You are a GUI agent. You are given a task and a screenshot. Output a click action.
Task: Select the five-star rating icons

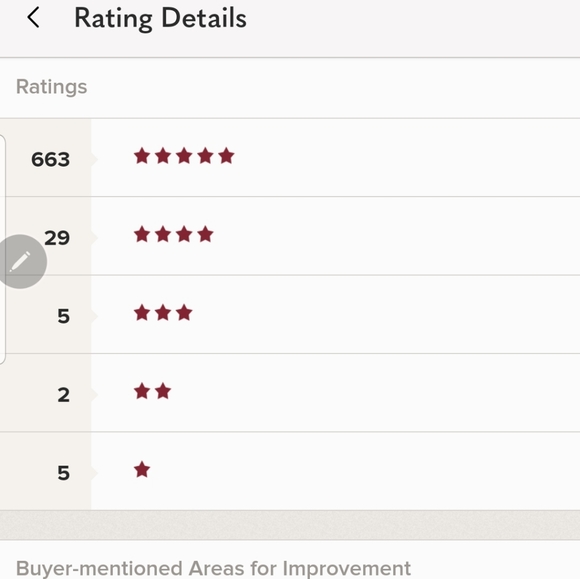click(x=184, y=156)
